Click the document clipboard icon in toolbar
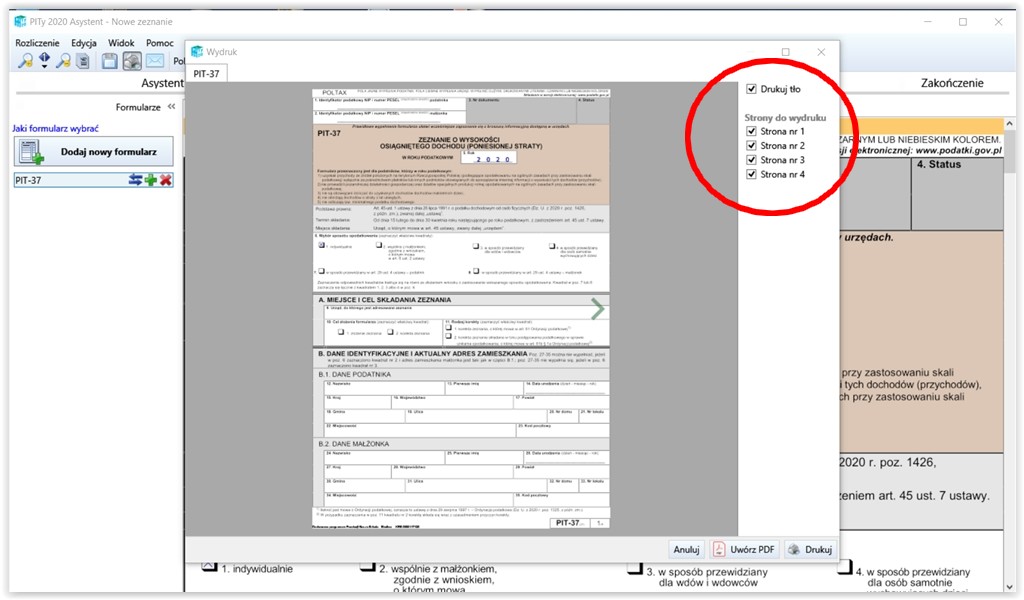Screen dimensions: 1024x600 point(83,62)
